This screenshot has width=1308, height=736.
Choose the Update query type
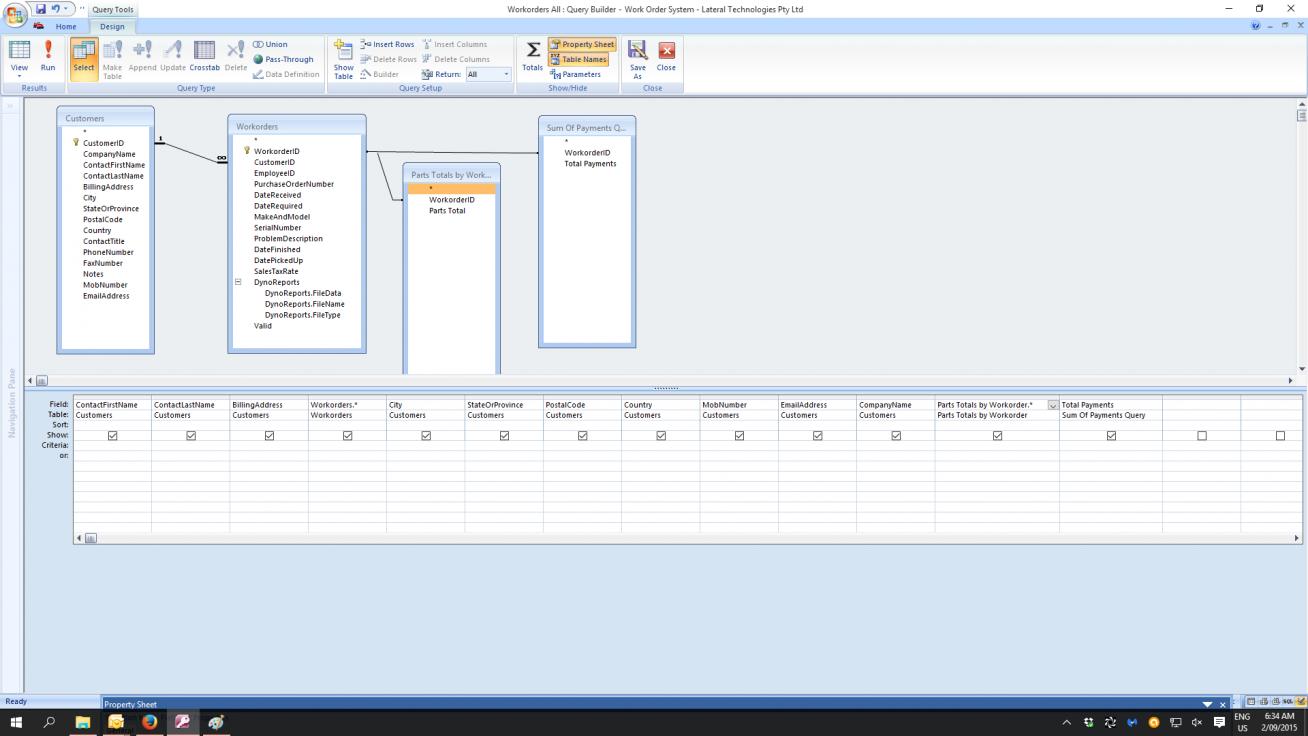point(173,58)
